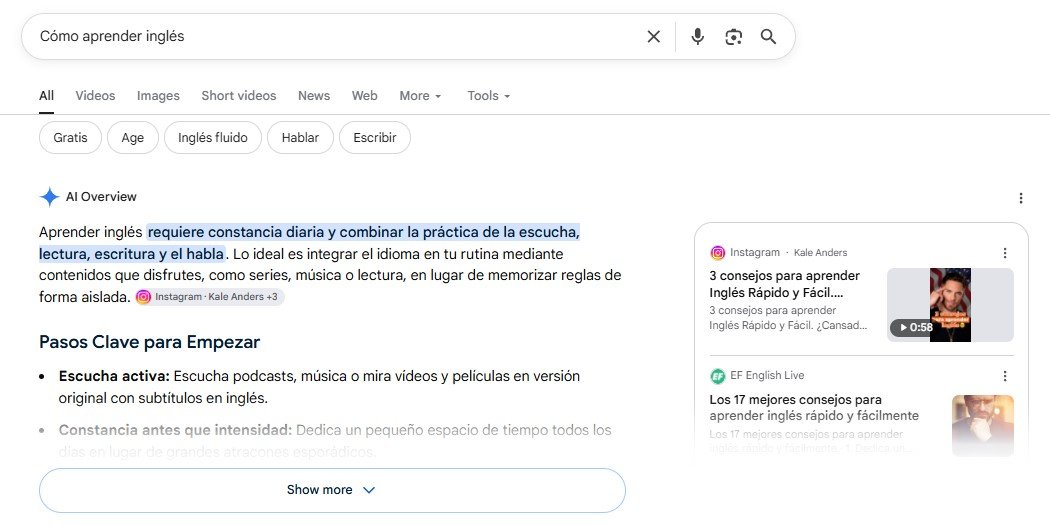The width and height of the screenshot is (1050, 526).
Task: Expand the More dropdown
Action: 420,96
